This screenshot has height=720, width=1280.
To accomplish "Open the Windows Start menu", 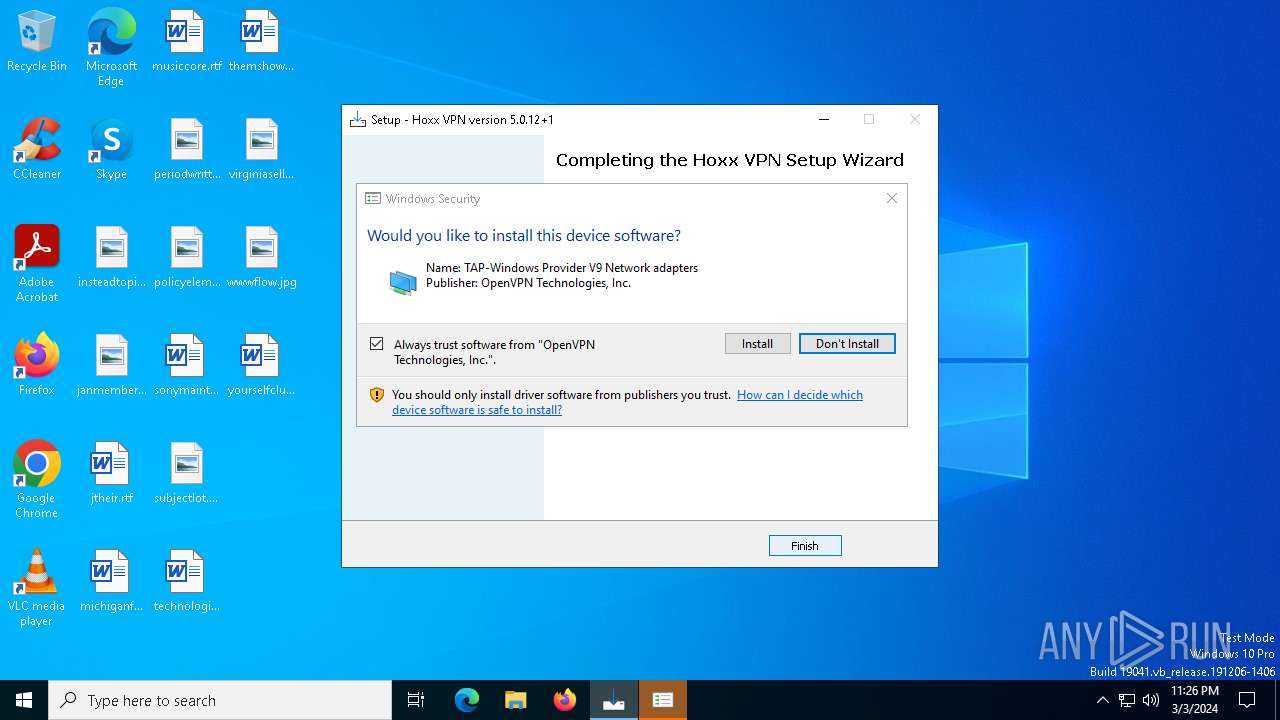I will (x=24, y=700).
